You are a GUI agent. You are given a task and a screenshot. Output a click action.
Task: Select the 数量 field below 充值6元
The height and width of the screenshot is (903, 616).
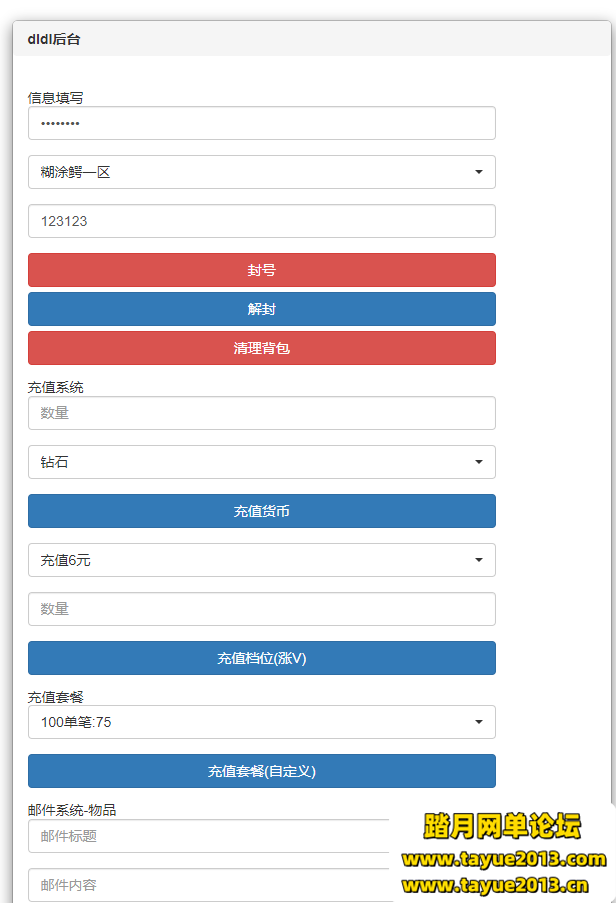coord(261,609)
